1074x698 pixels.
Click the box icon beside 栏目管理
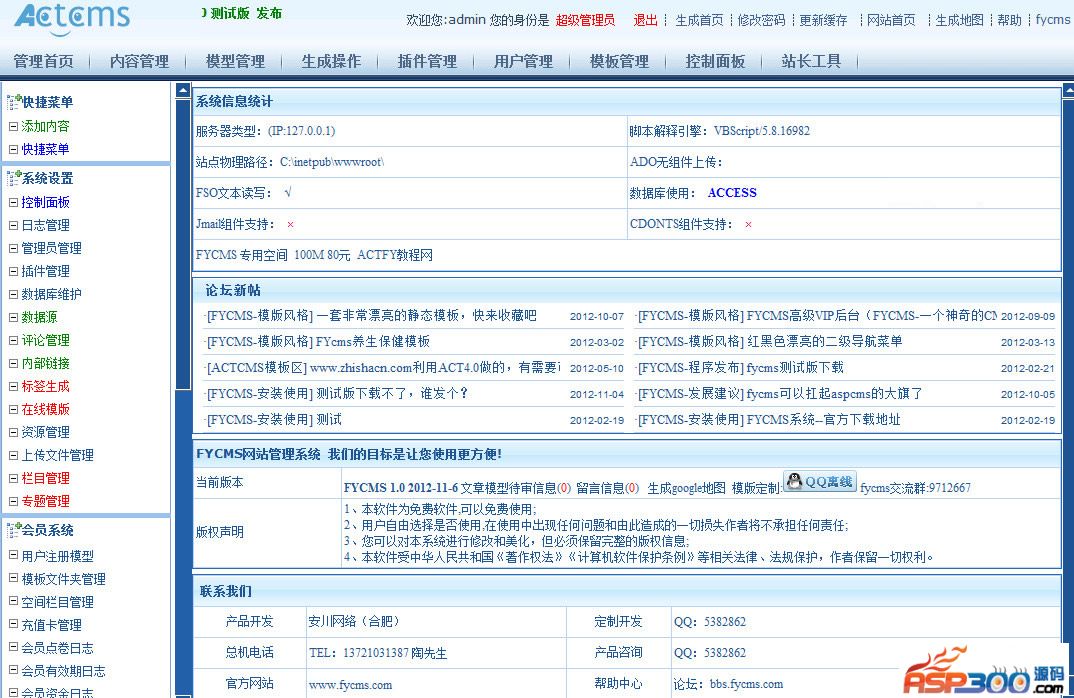point(13,478)
